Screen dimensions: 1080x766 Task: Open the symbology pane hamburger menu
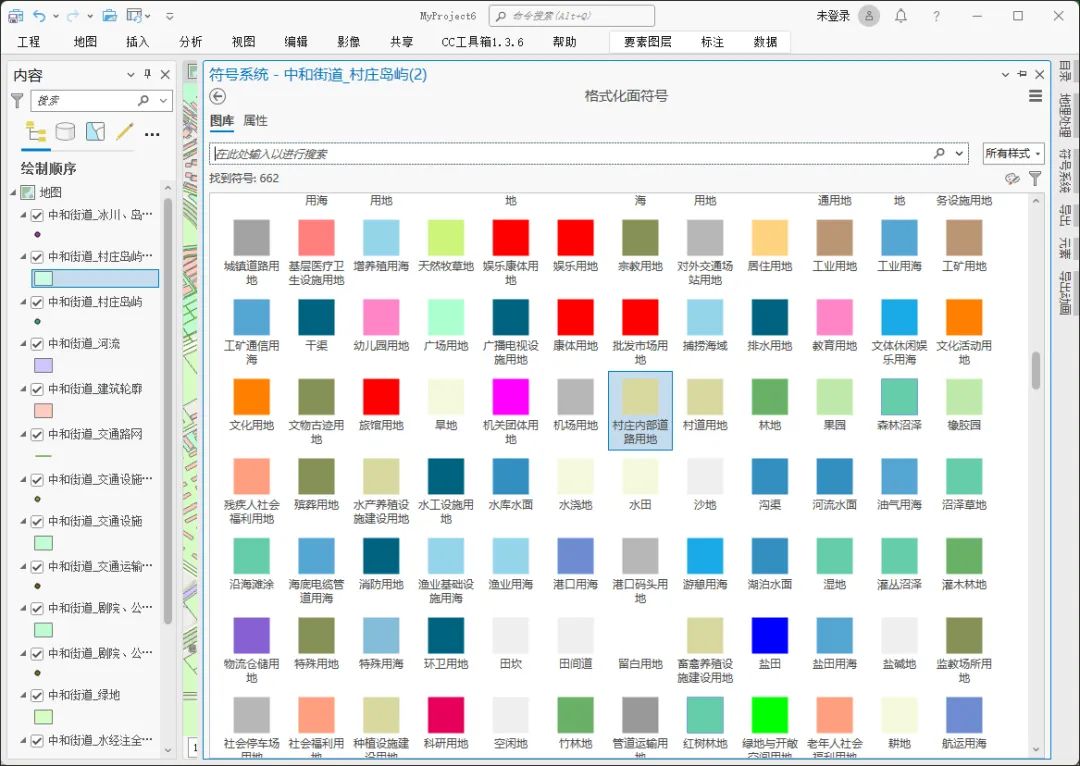tap(1035, 96)
